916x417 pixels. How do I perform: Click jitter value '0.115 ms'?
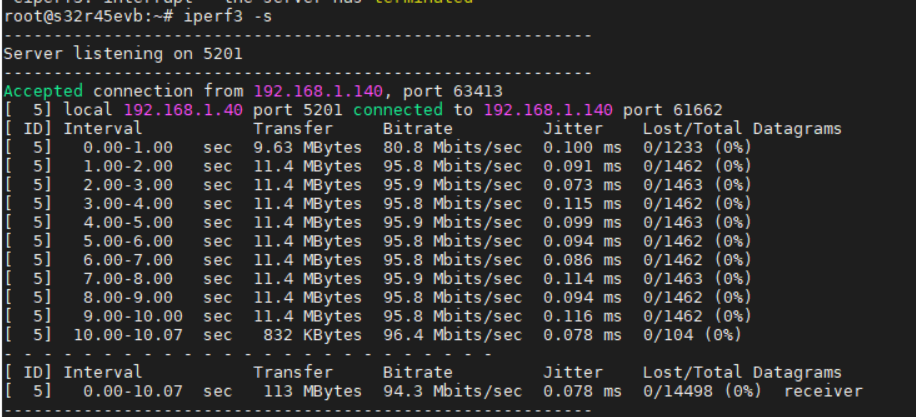pyautogui.click(x=582, y=203)
